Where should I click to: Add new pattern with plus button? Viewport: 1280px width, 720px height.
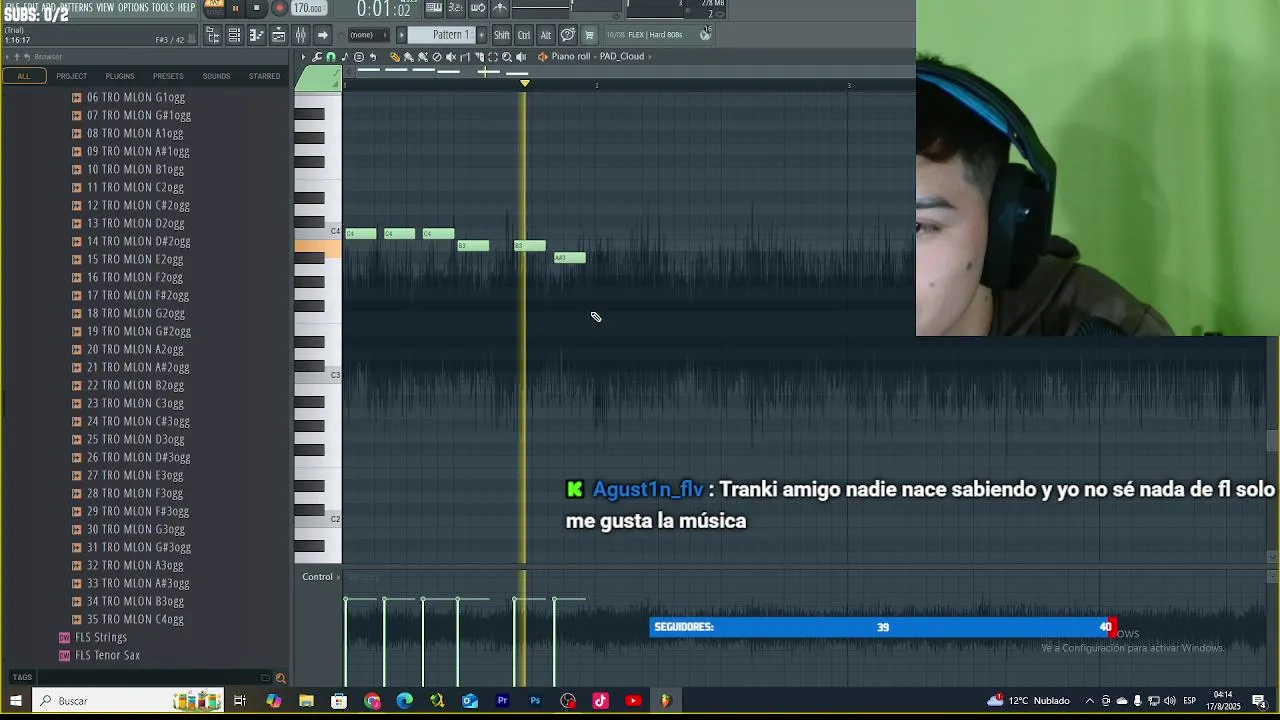click(x=481, y=35)
